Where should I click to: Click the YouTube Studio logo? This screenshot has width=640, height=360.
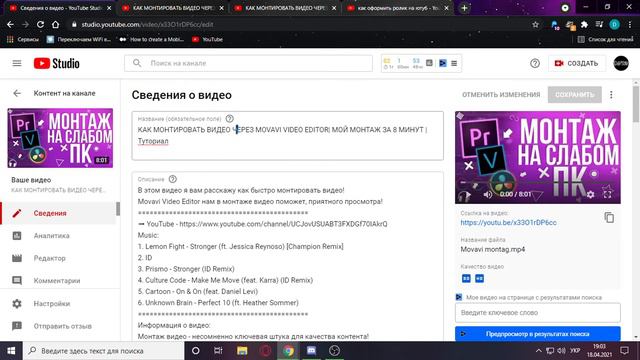(x=57, y=63)
